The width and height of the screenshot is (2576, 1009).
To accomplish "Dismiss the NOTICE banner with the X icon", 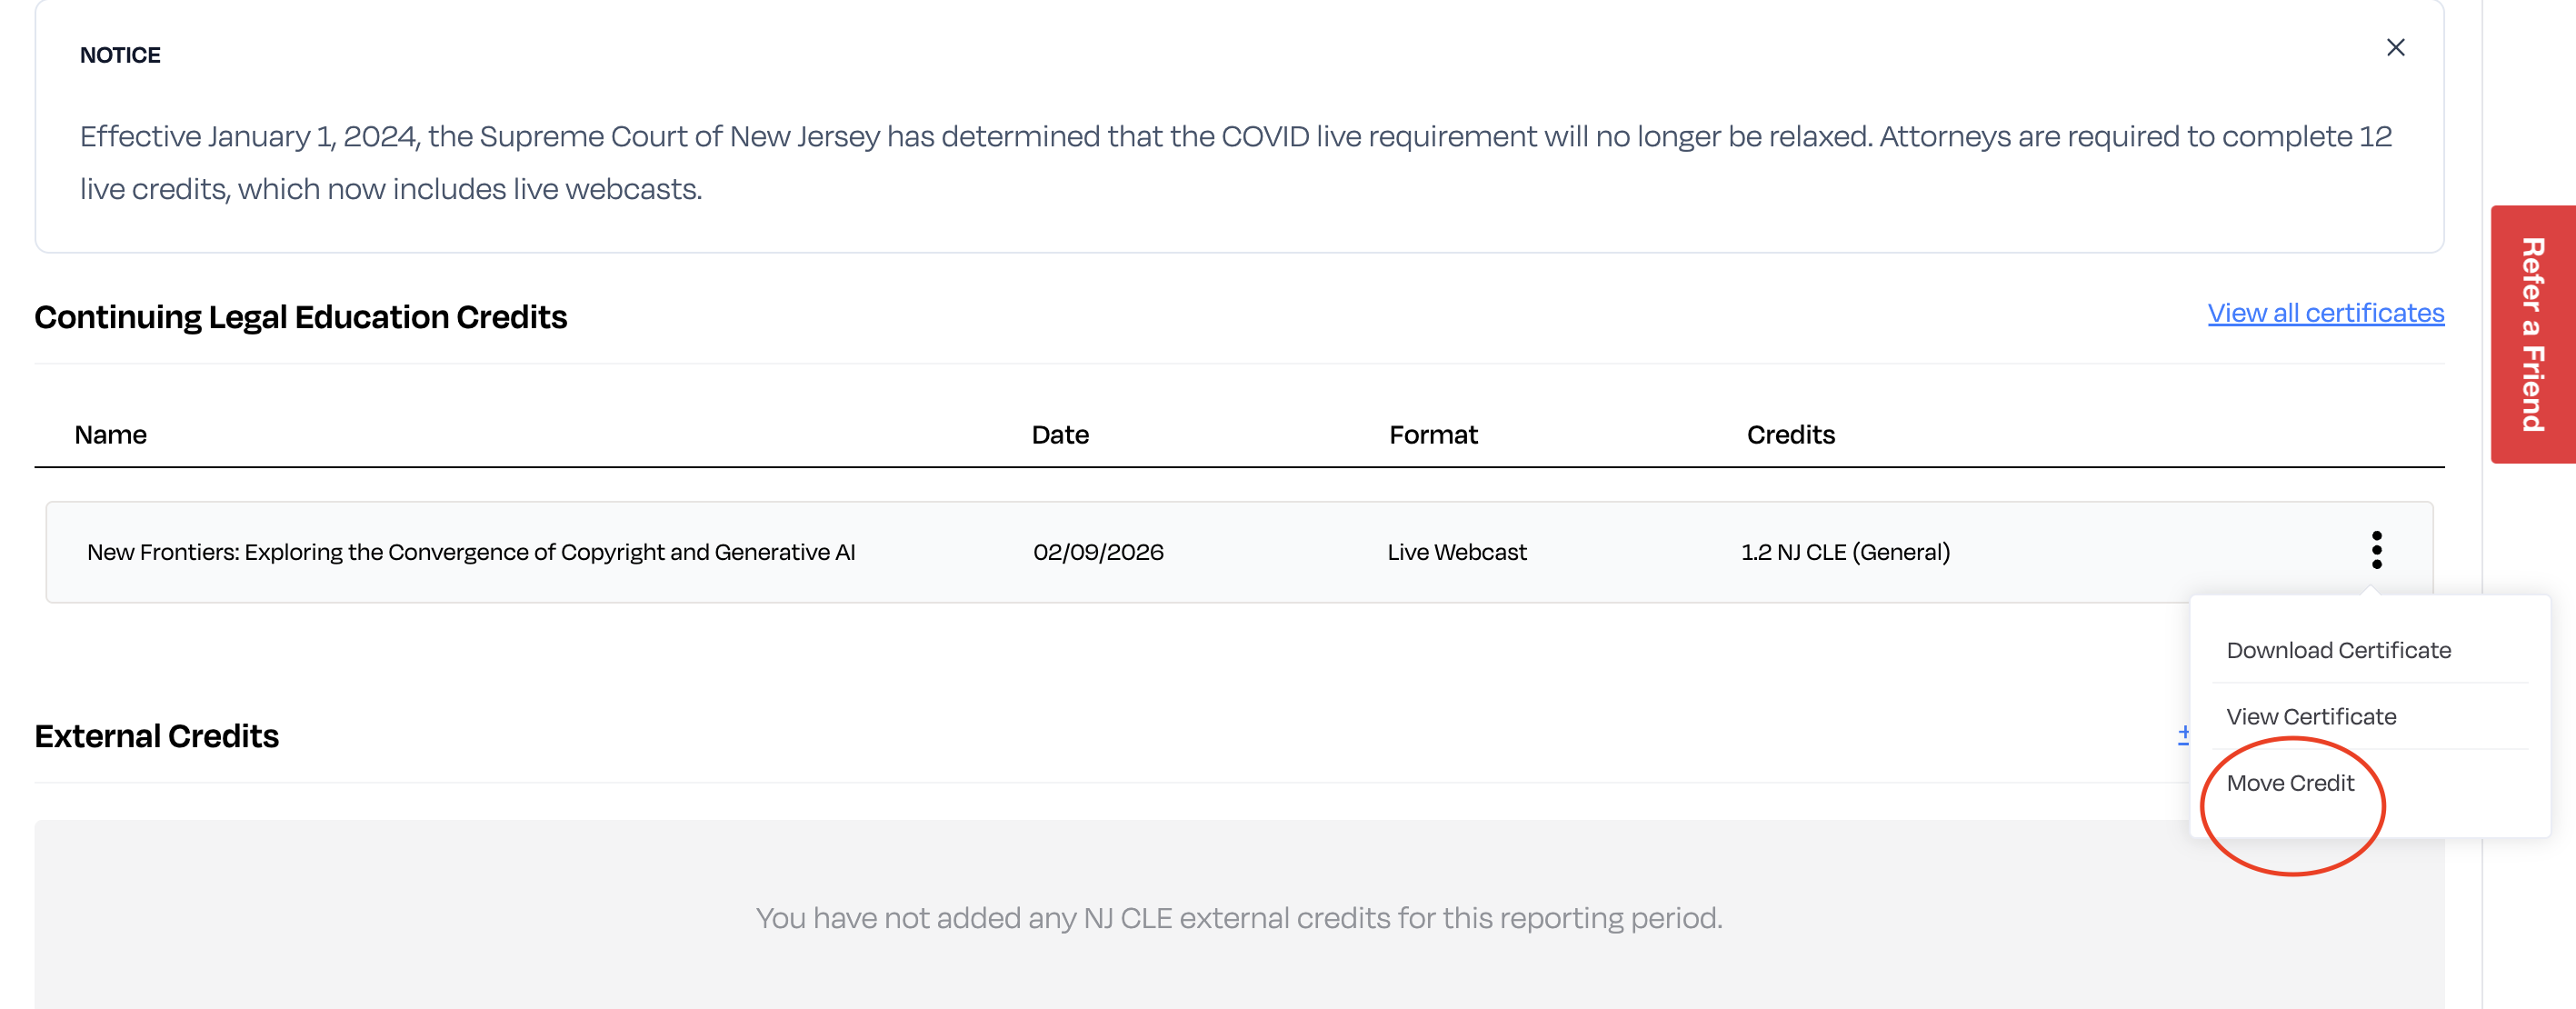I will tap(2395, 48).
